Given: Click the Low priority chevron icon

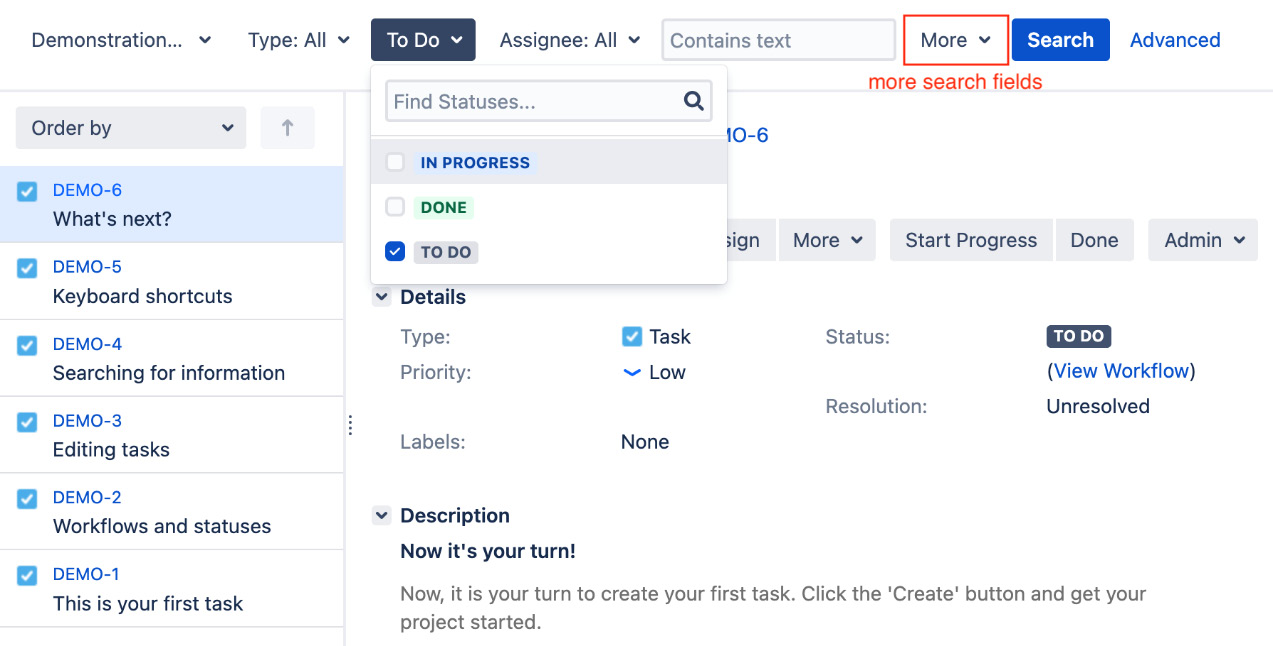Looking at the screenshot, I should 631,373.
